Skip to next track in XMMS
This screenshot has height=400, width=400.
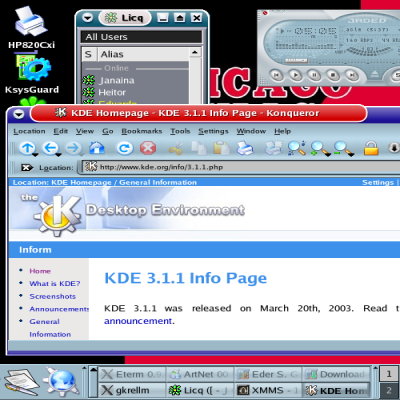pos(351,75)
